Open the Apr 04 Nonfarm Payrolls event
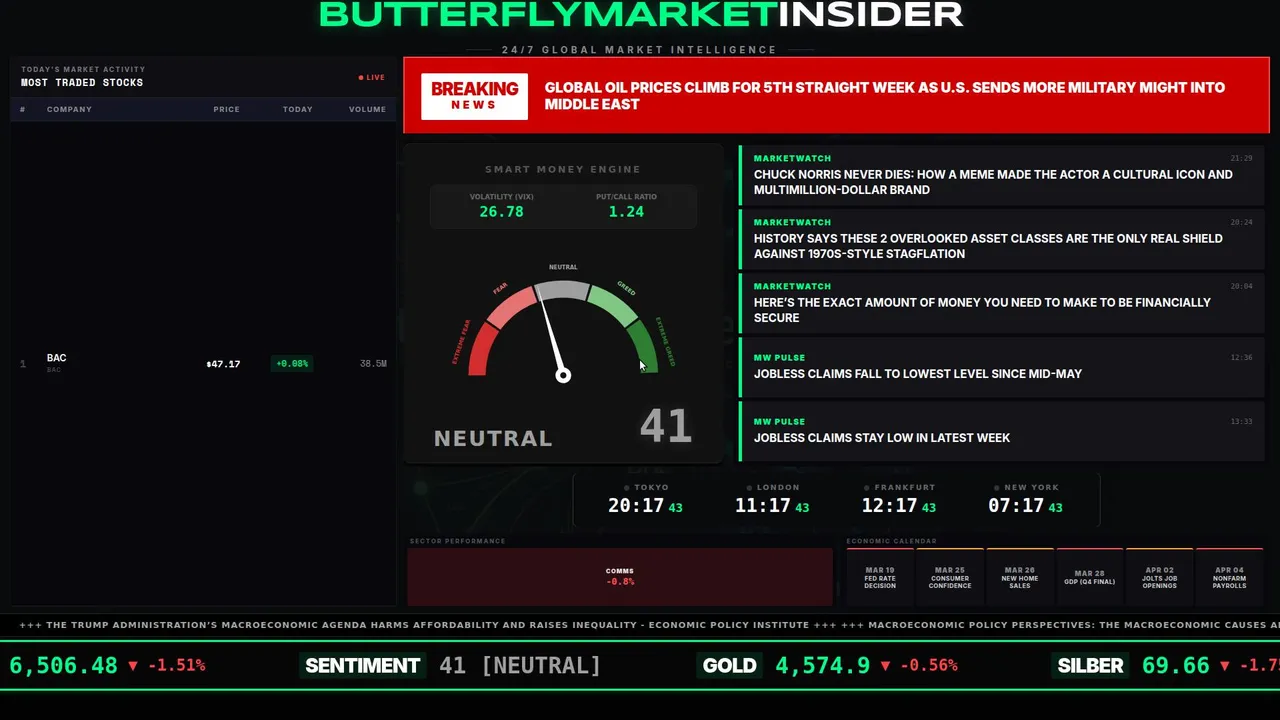The width and height of the screenshot is (1280, 720). click(1230, 577)
